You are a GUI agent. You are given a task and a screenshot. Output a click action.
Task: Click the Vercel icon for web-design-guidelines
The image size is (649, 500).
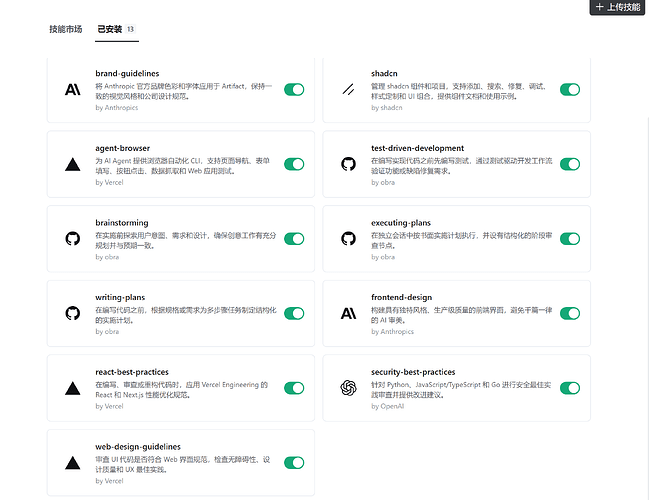(72, 463)
